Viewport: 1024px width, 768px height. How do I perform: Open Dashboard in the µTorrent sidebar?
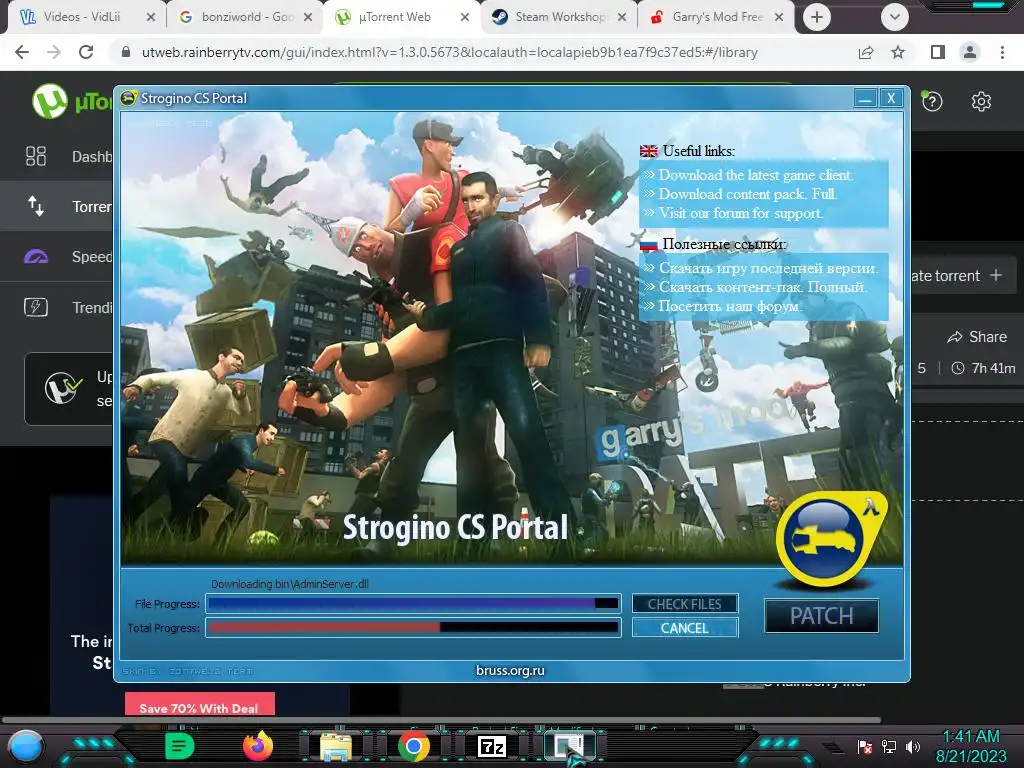(57, 157)
